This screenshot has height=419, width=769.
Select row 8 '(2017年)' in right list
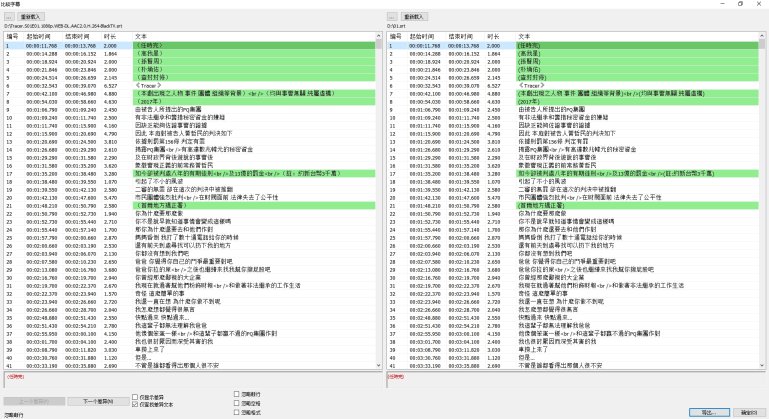(573, 102)
